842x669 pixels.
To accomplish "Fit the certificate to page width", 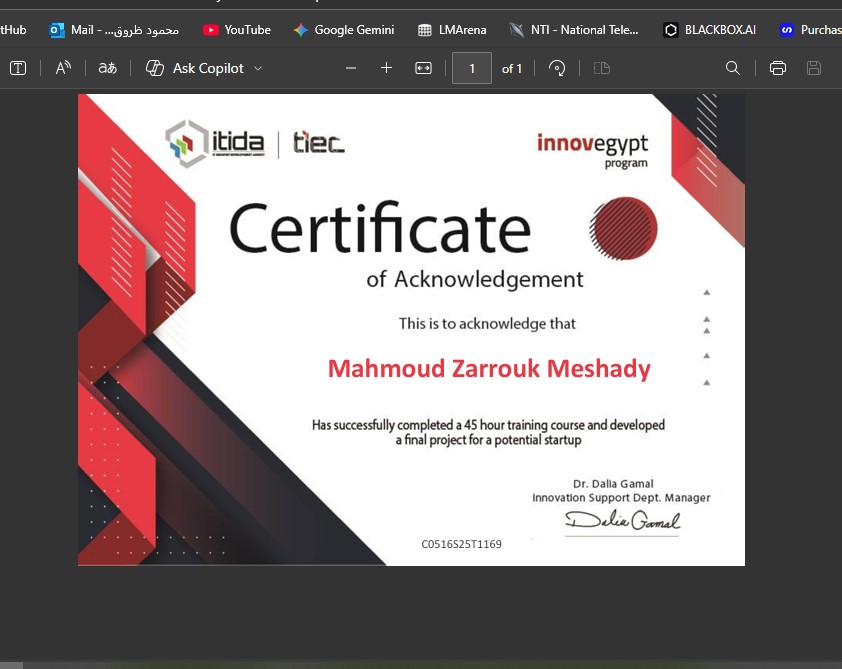I will pyautogui.click(x=423, y=68).
